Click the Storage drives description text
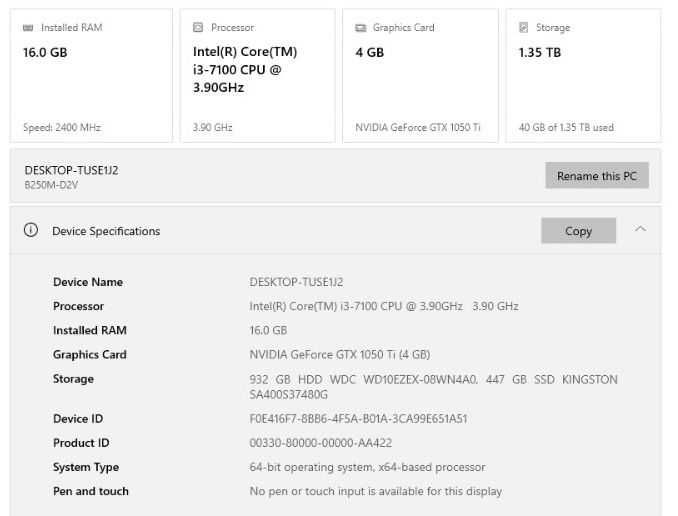The height and width of the screenshot is (516, 678). [x=433, y=386]
